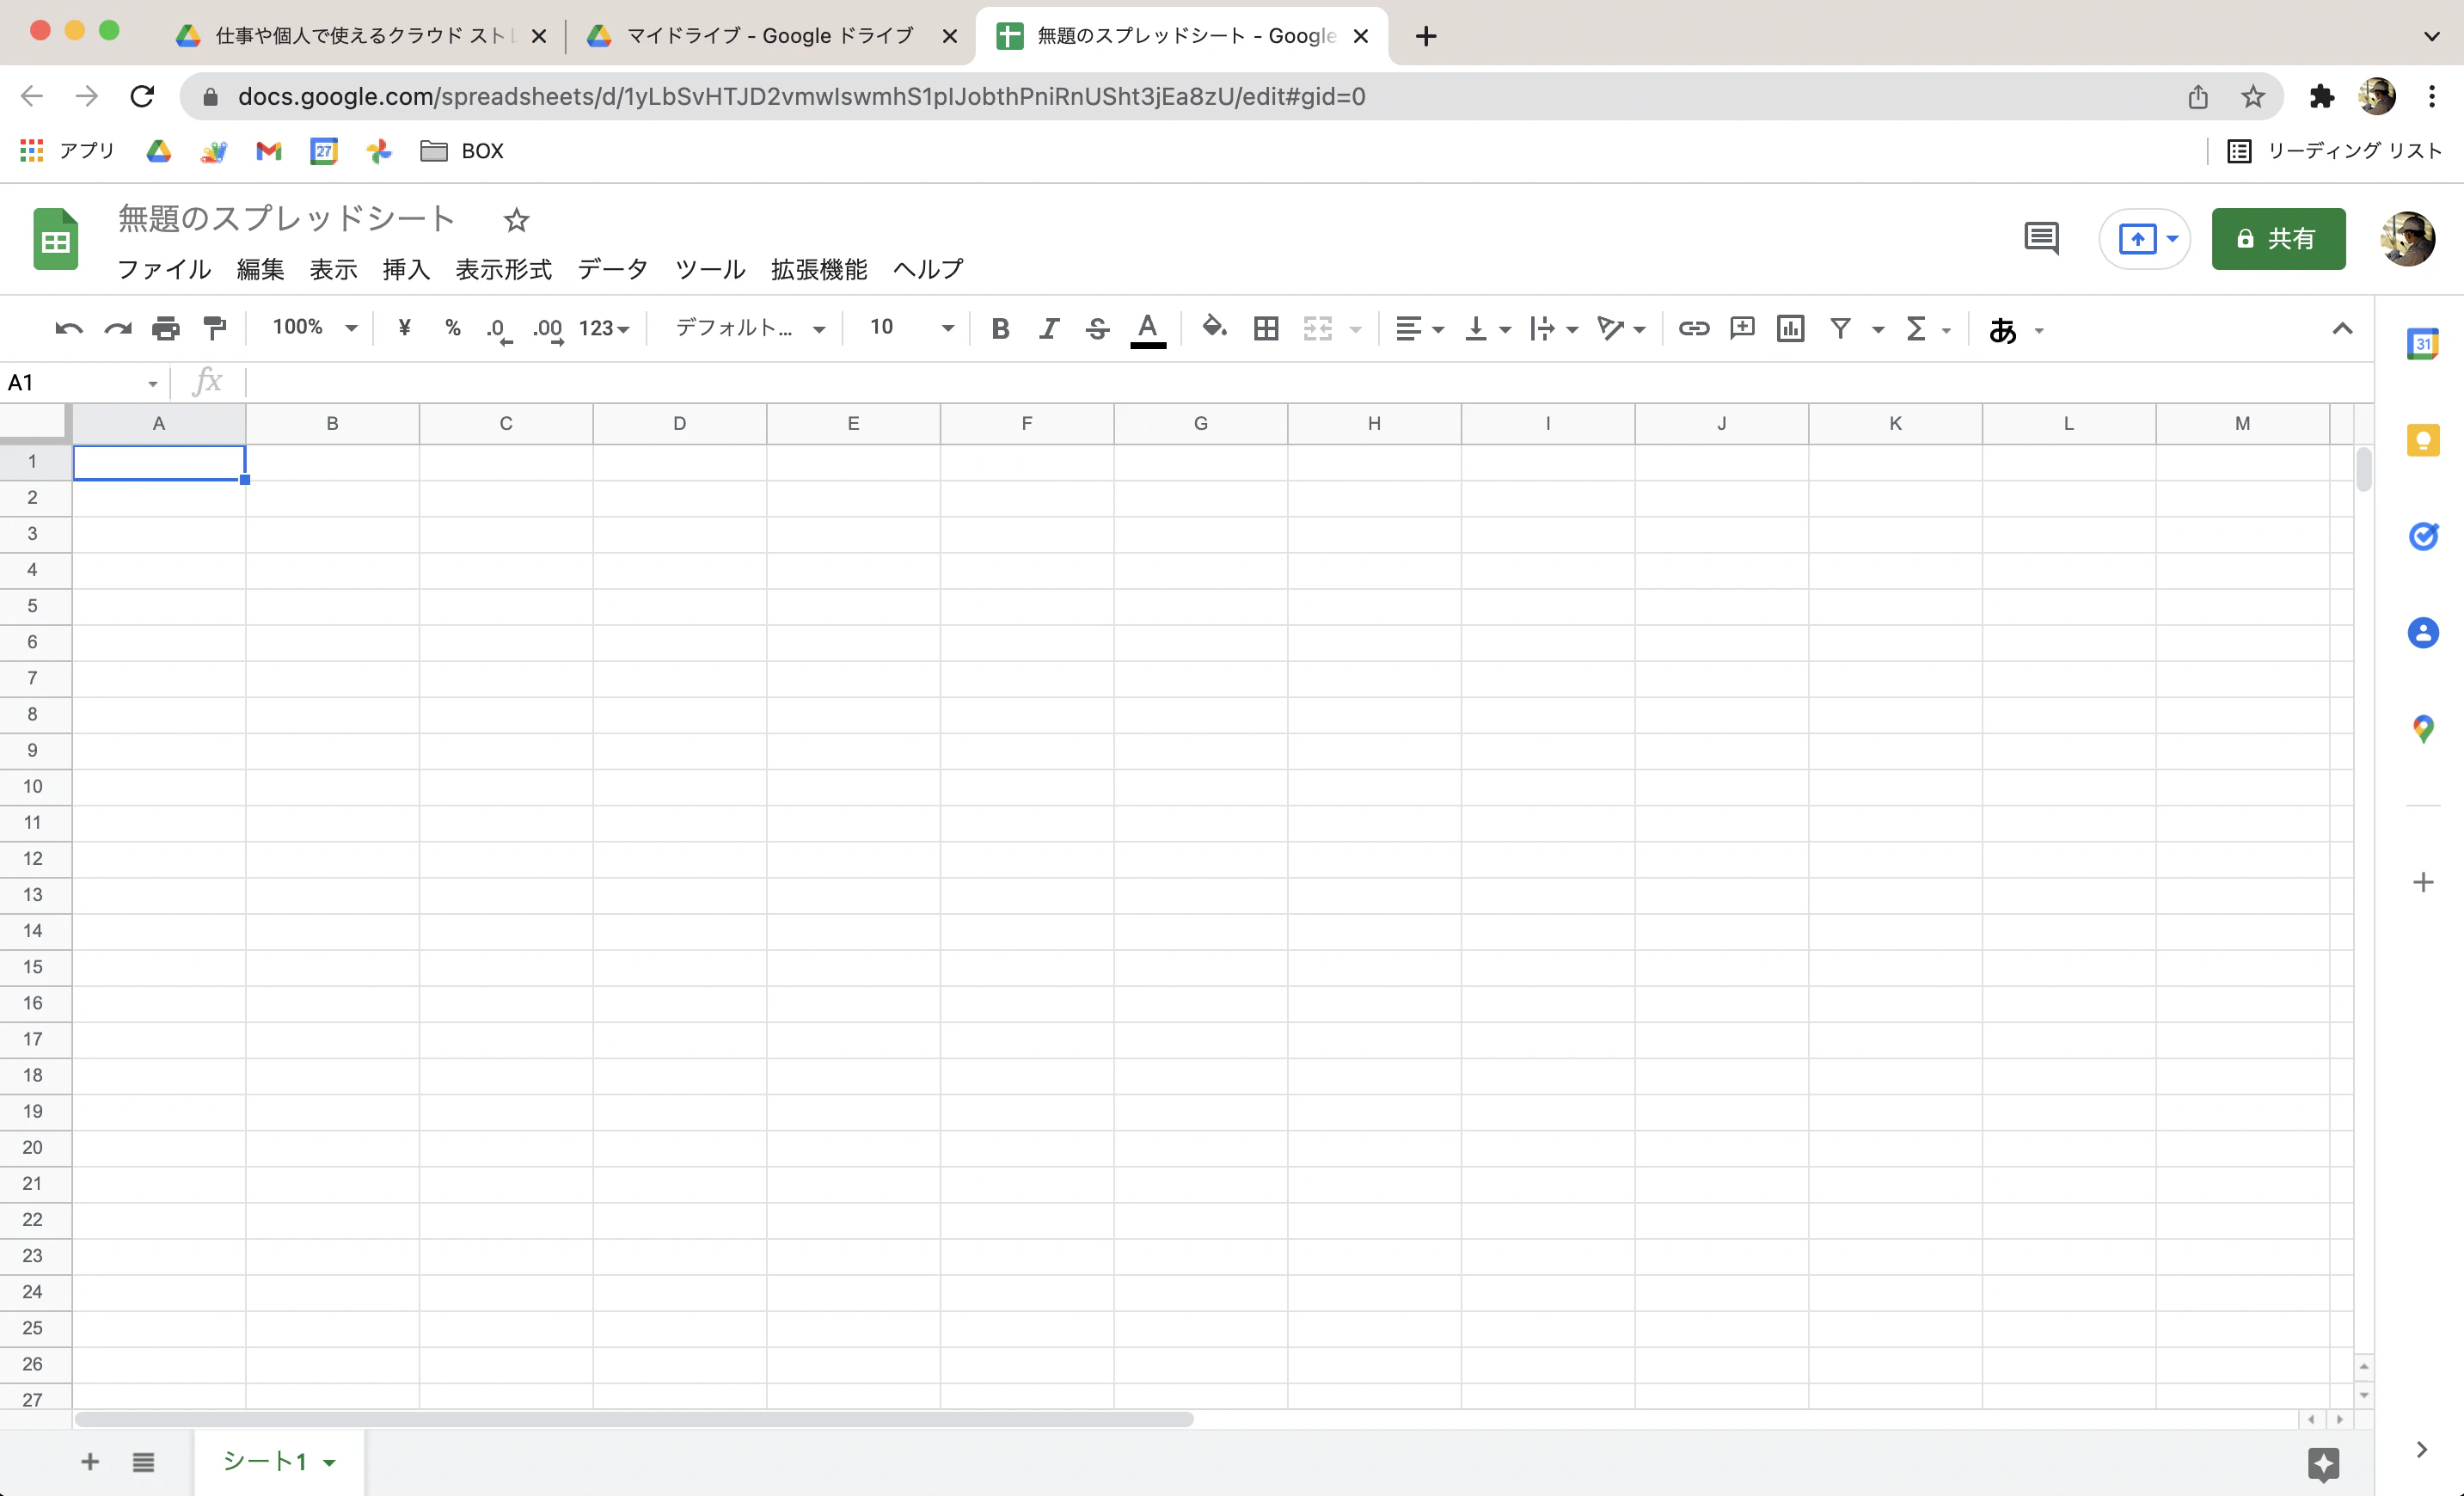Open Google Maps side panel icon
2464x1496 pixels.
(2423, 728)
